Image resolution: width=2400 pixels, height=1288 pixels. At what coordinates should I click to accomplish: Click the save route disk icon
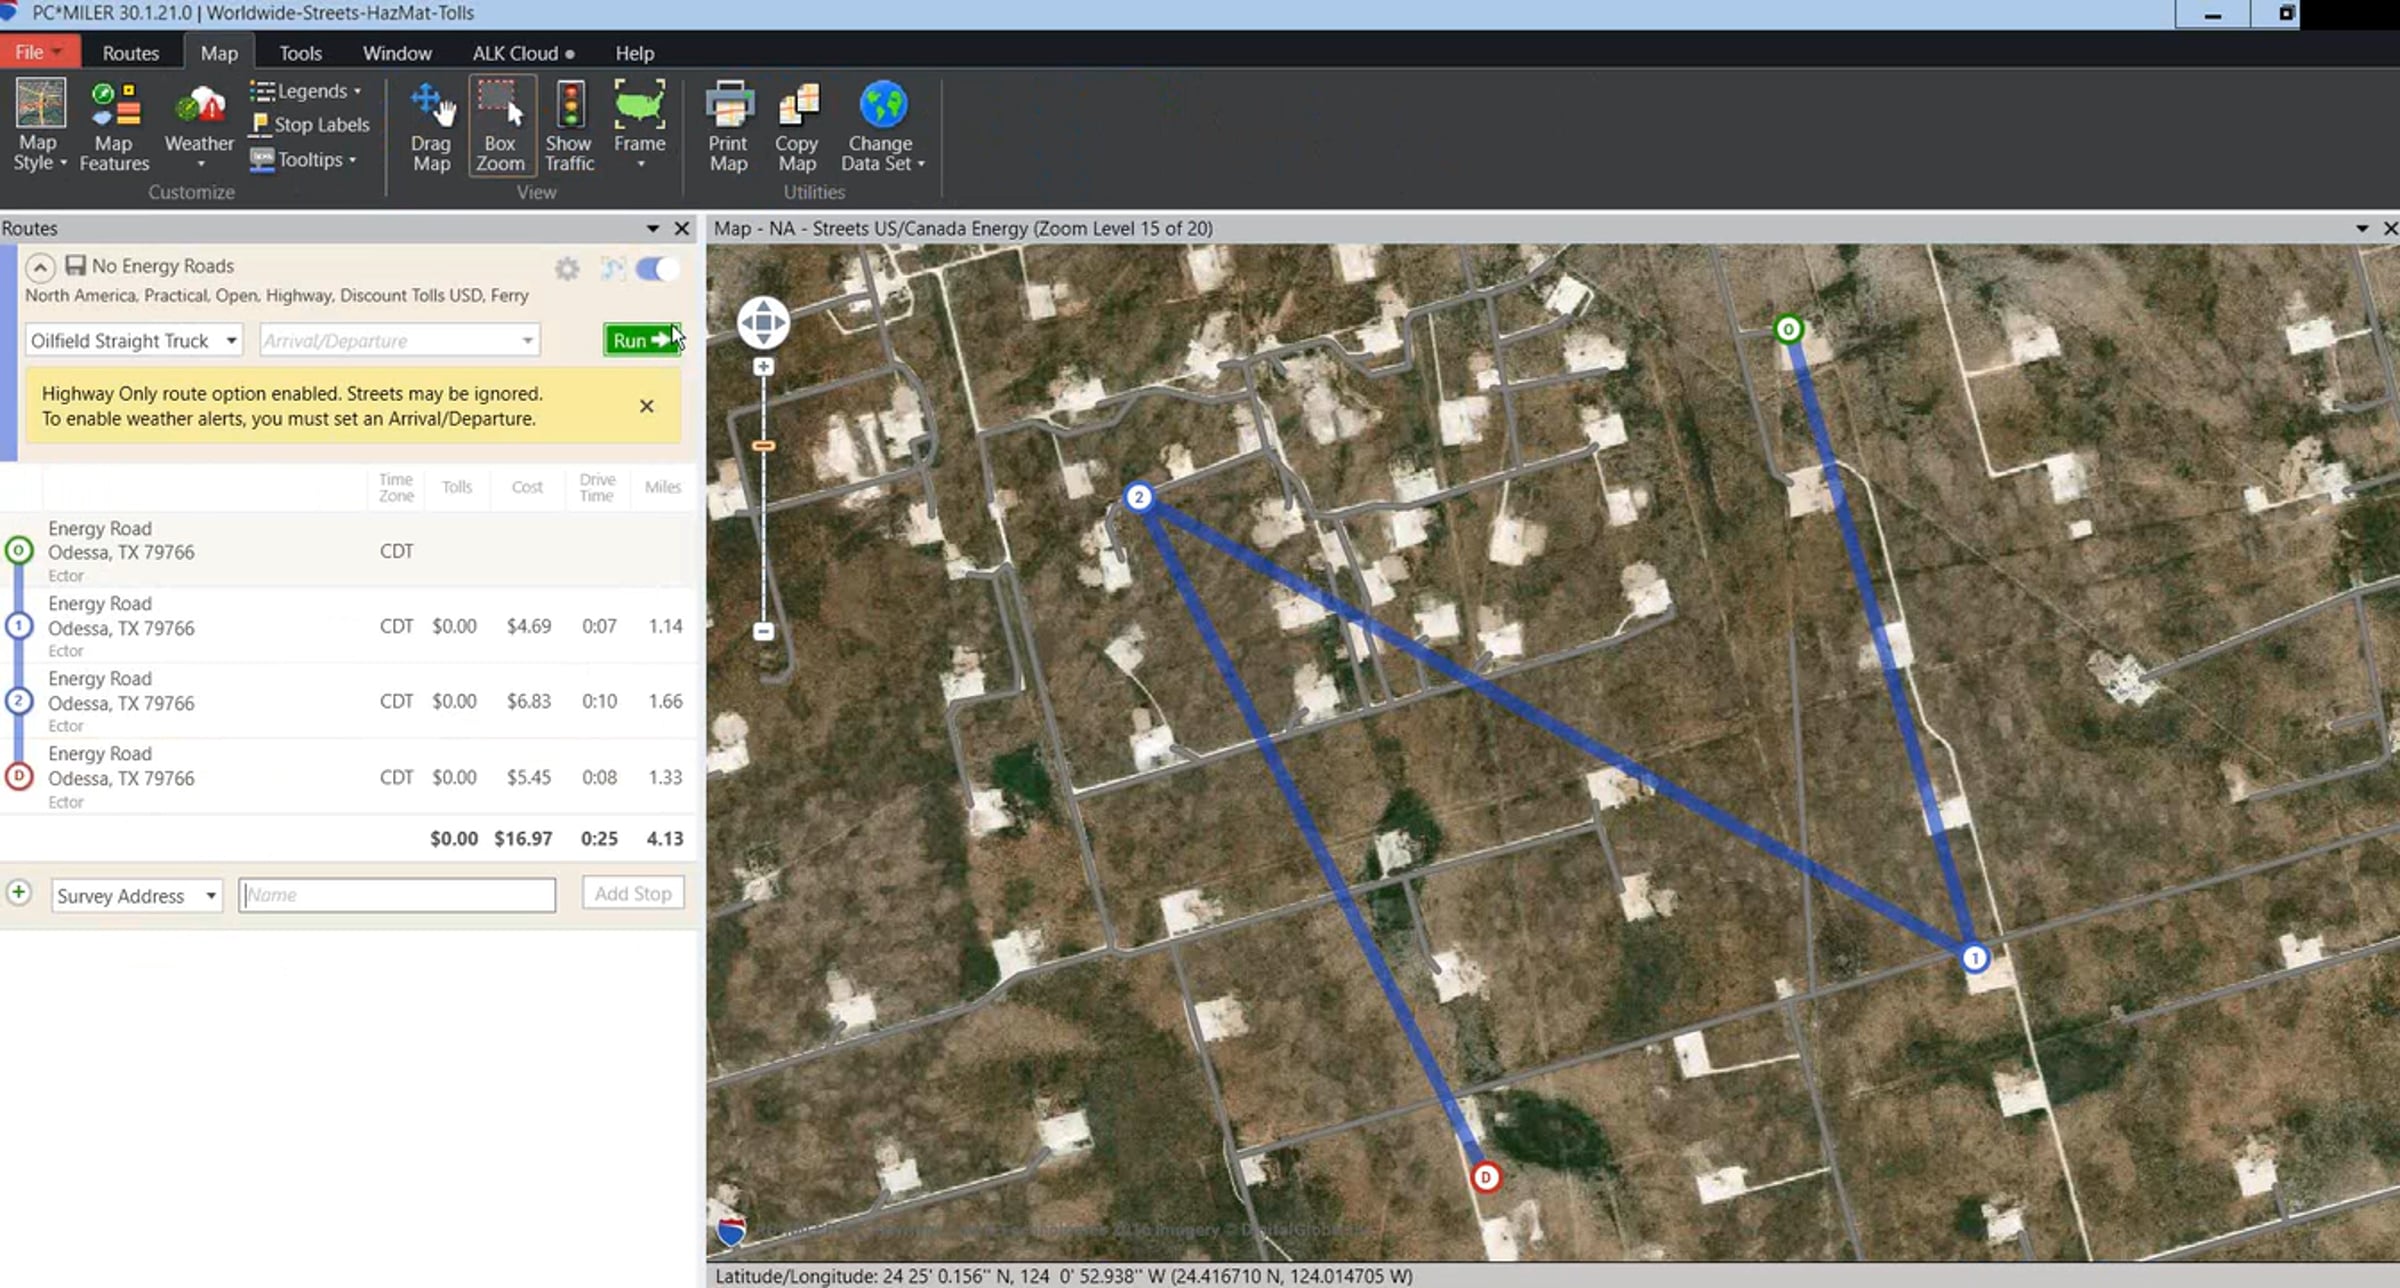point(75,265)
